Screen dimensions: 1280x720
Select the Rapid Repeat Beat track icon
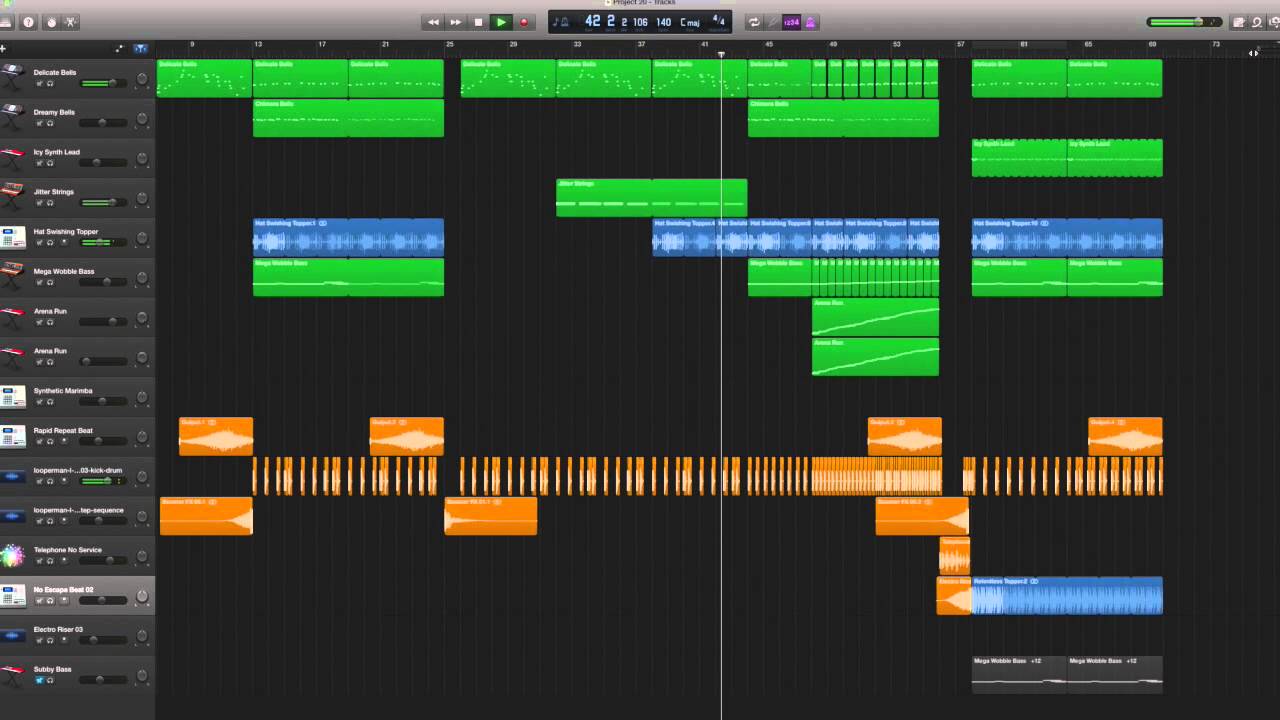pos(12,437)
